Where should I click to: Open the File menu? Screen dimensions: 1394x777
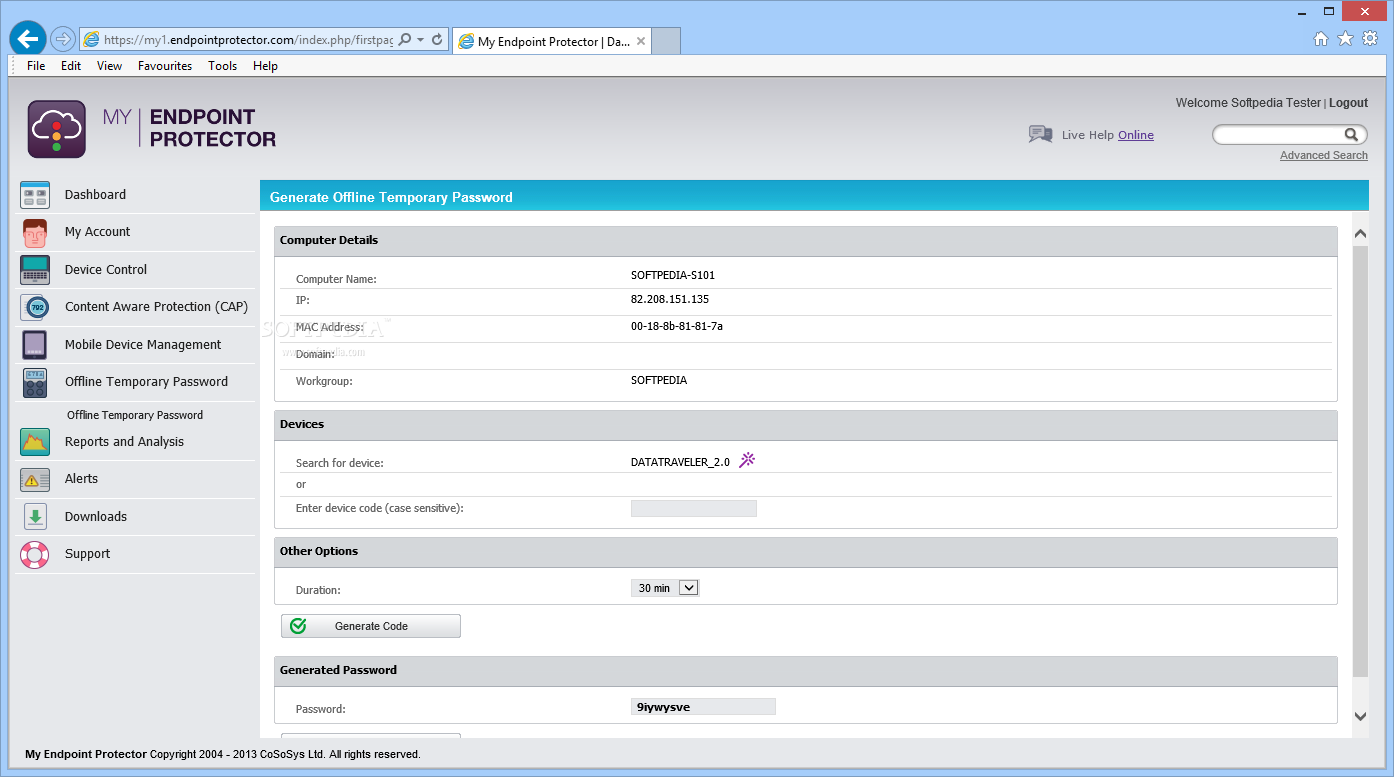36,66
